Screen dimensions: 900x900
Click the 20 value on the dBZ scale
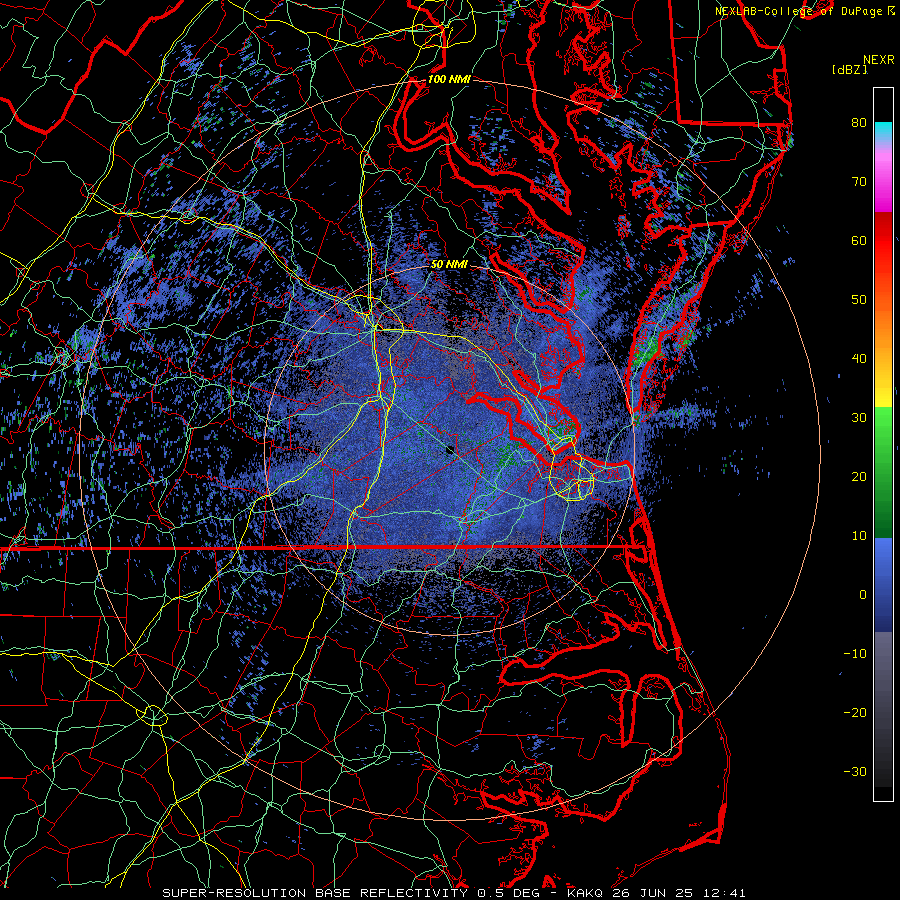tap(859, 477)
